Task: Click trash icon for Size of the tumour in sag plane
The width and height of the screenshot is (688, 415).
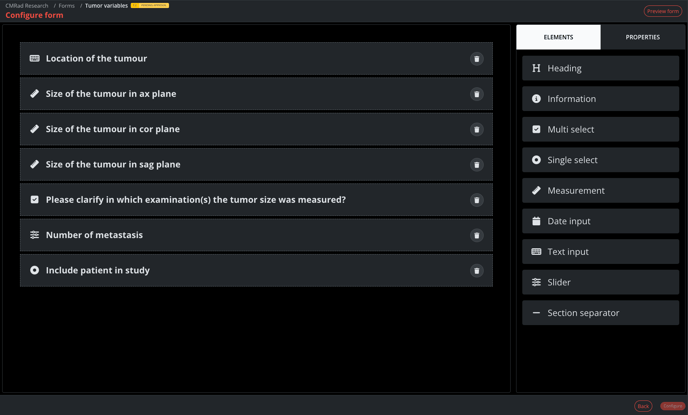Action: coord(477,165)
